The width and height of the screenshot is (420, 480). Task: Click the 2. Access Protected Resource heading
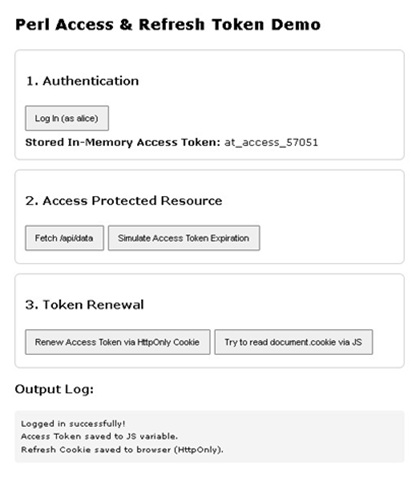coord(124,201)
